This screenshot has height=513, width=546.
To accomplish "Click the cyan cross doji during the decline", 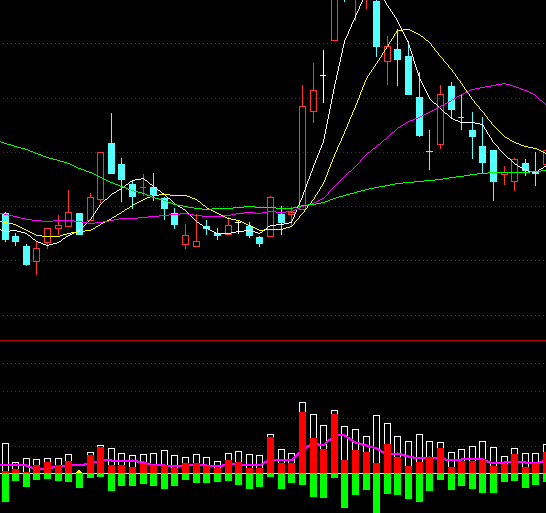I will (x=429, y=151).
